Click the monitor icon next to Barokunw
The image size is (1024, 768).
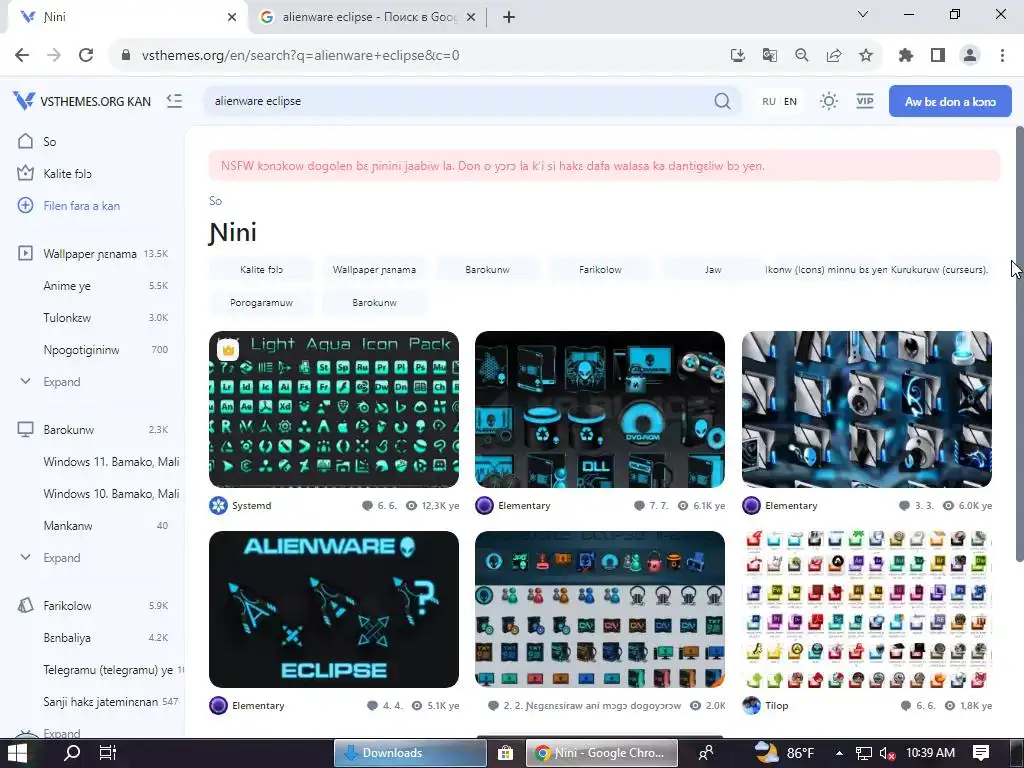click(25, 429)
